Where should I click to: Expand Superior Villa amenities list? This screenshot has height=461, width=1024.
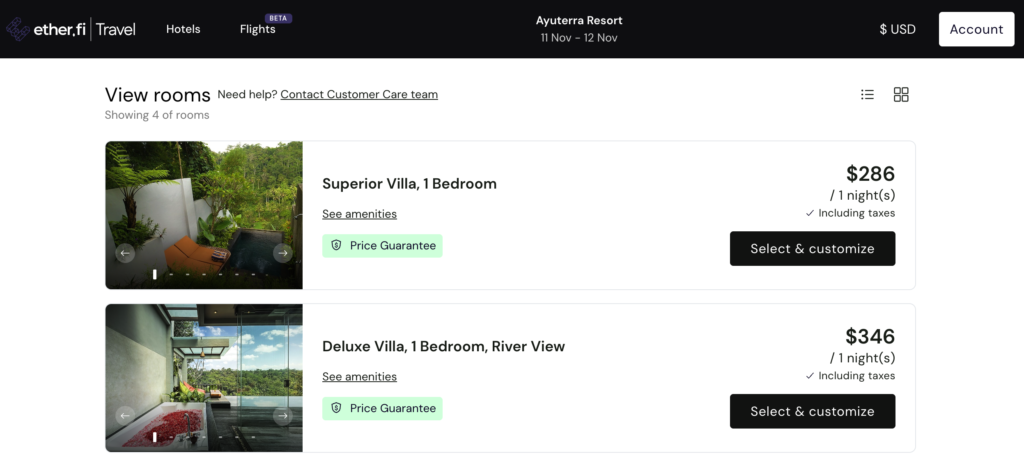(x=359, y=214)
